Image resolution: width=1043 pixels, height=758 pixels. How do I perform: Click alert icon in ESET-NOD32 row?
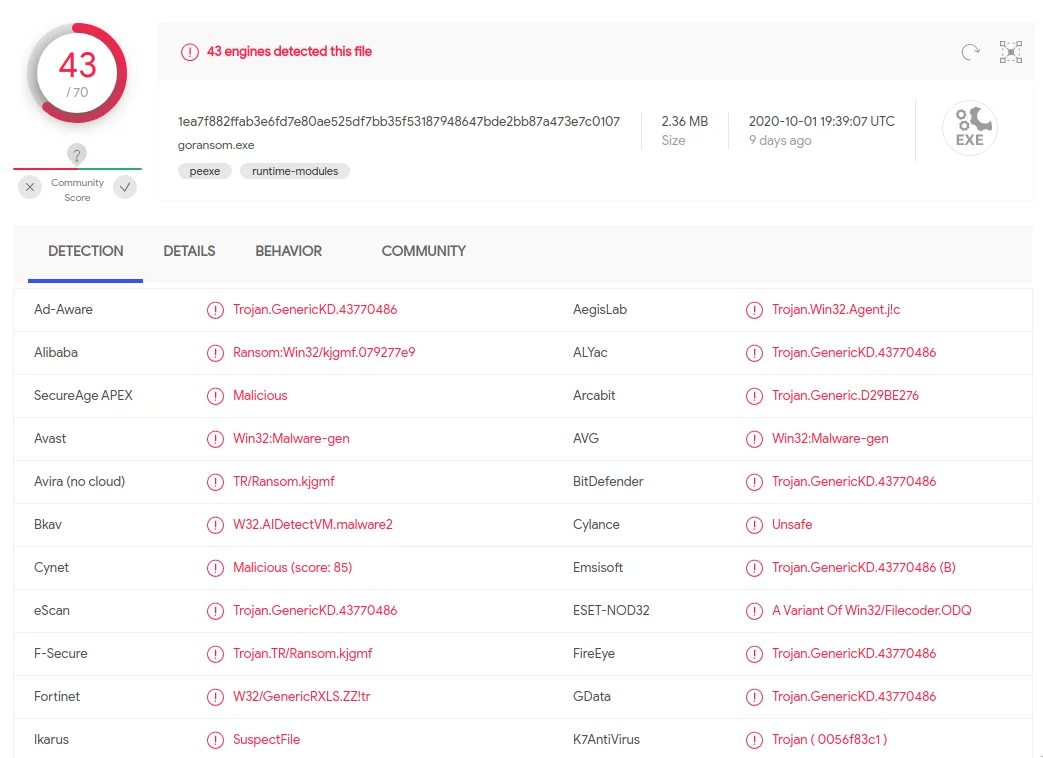pos(754,611)
